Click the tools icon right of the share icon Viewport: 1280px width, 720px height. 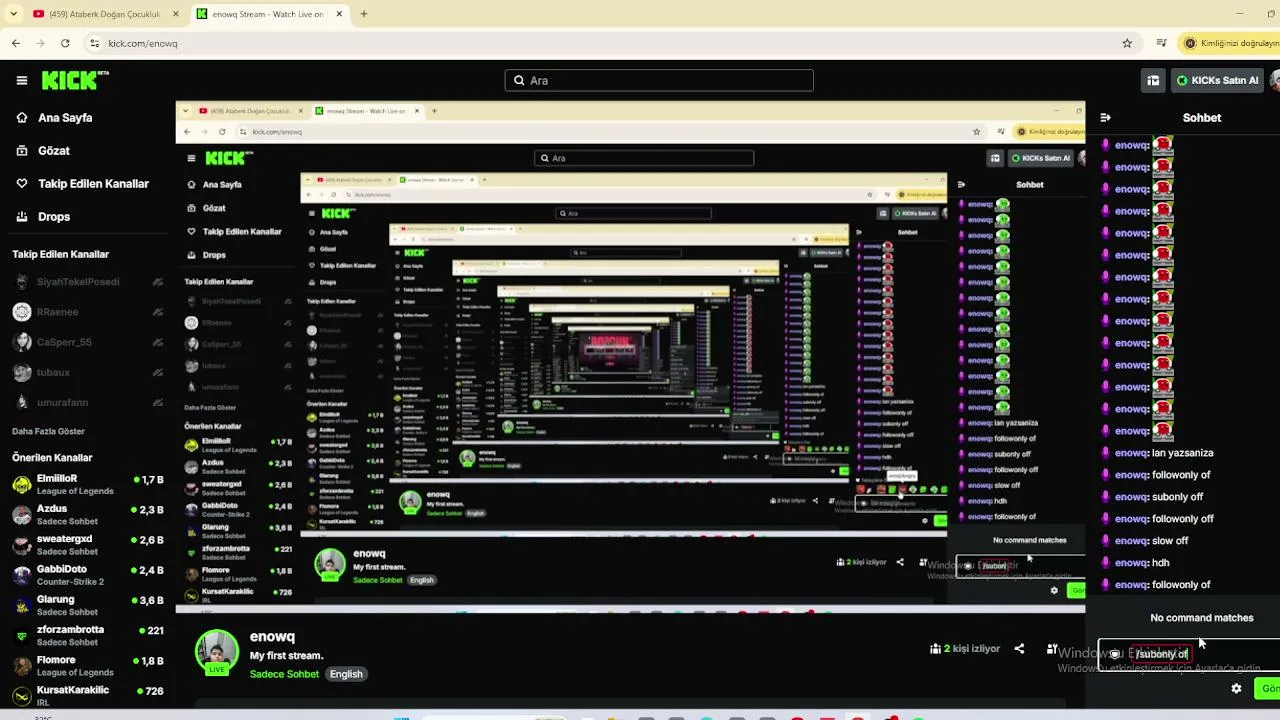1052,649
